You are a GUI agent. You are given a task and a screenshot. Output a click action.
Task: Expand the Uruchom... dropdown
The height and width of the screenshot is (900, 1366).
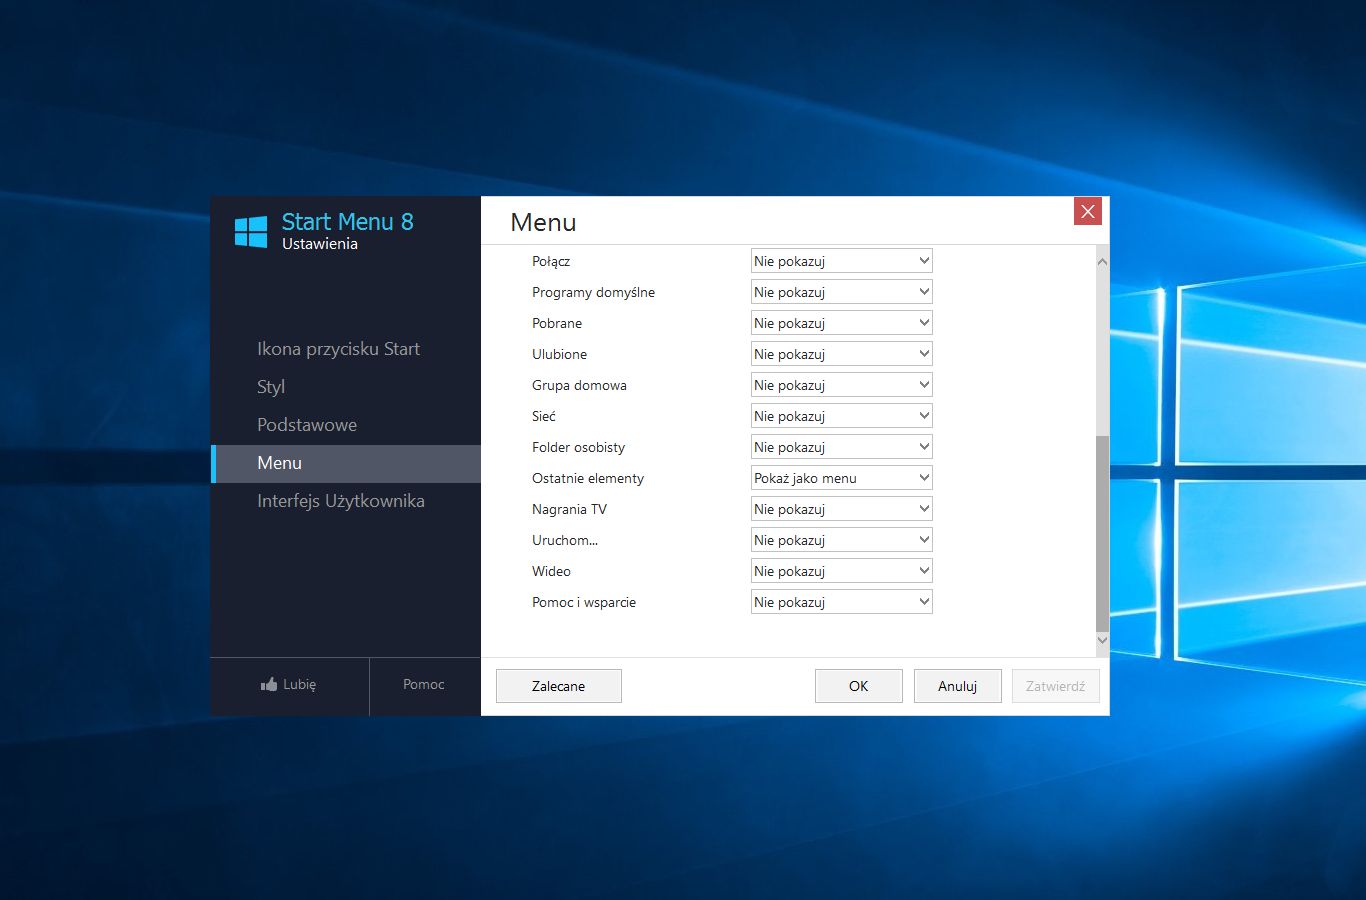tap(841, 540)
